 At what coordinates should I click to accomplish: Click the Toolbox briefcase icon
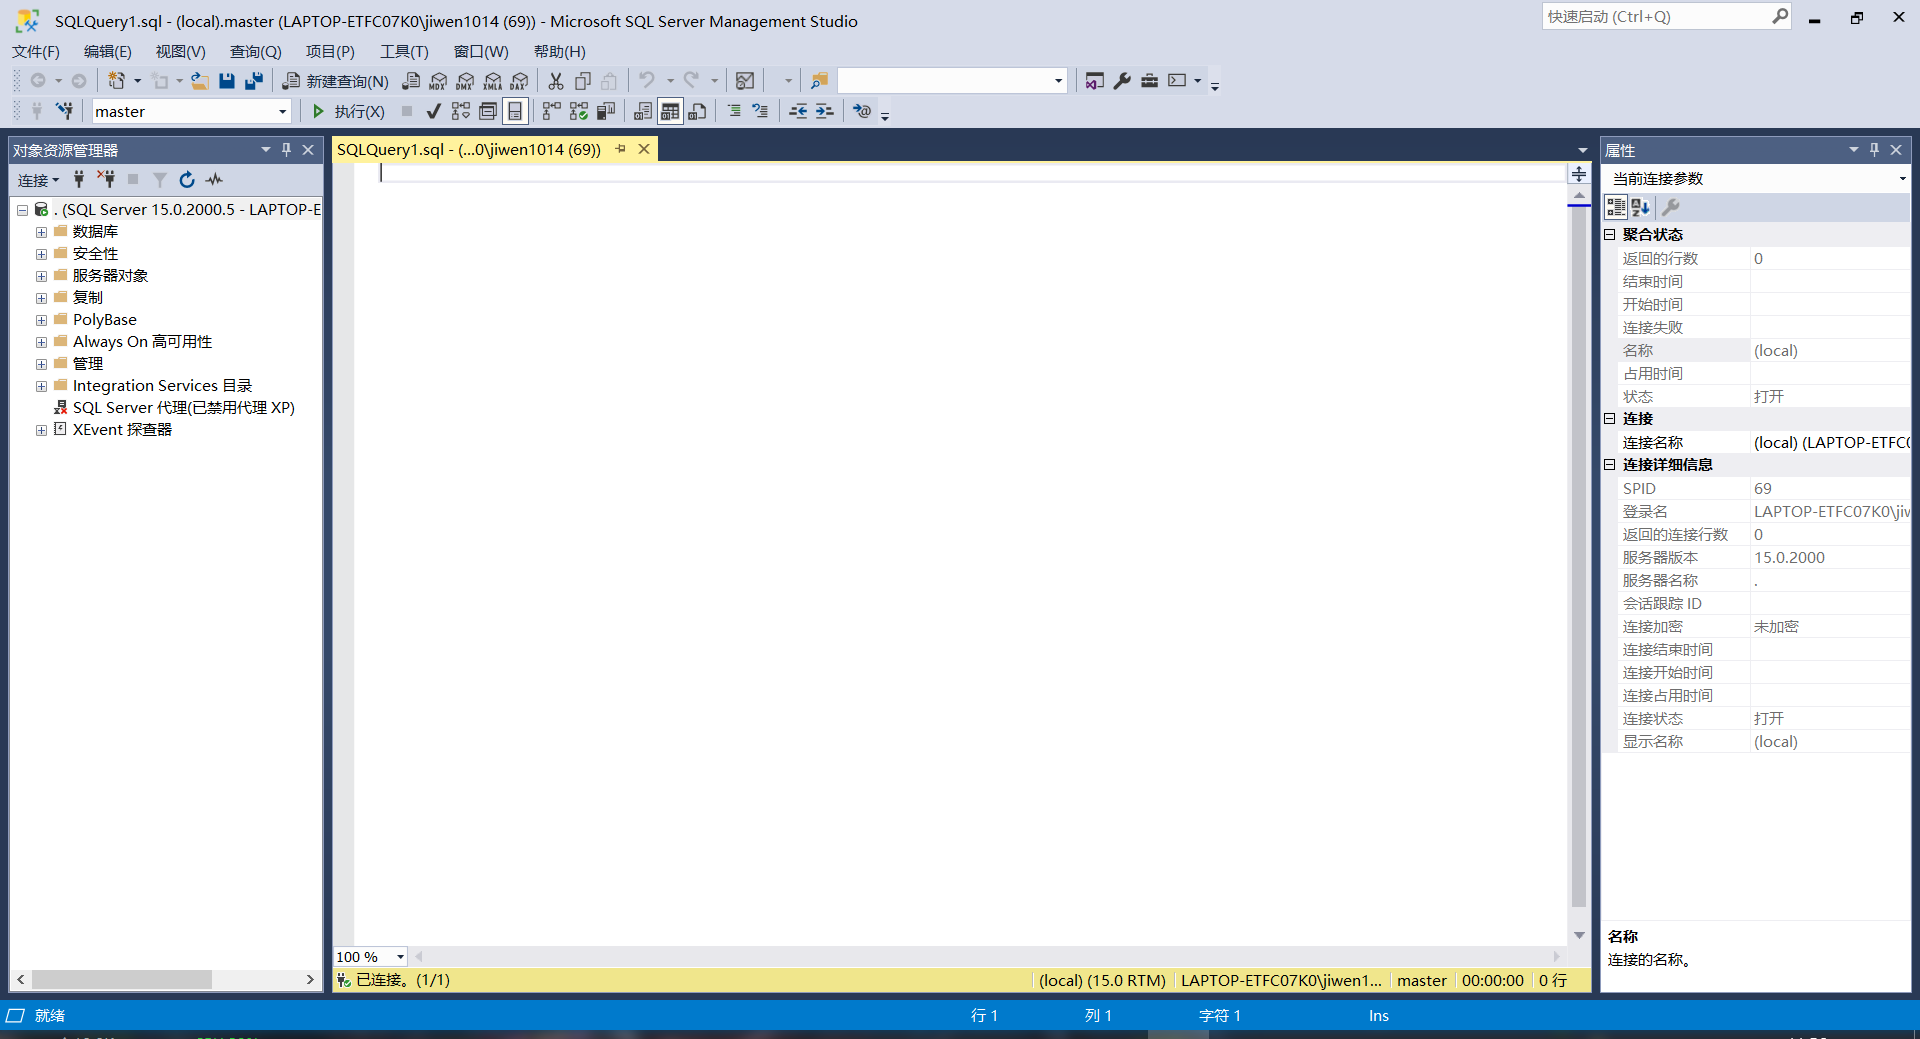tap(1149, 81)
